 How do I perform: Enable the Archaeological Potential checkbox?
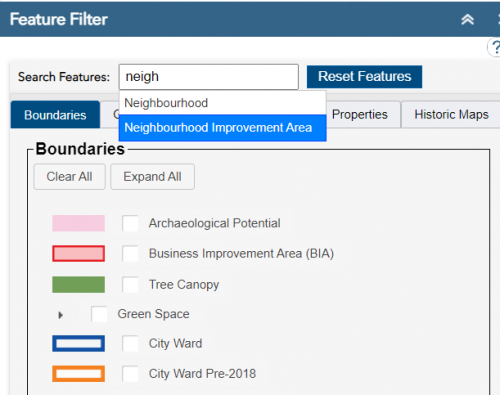coord(130,223)
